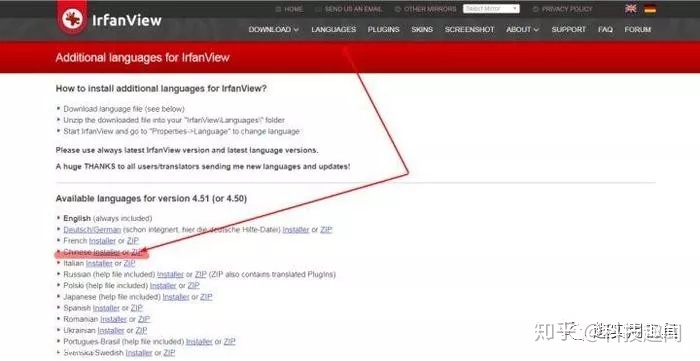Open the LANGUAGES page
Viewport: 700px width, 361px height.
(x=333, y=29)
